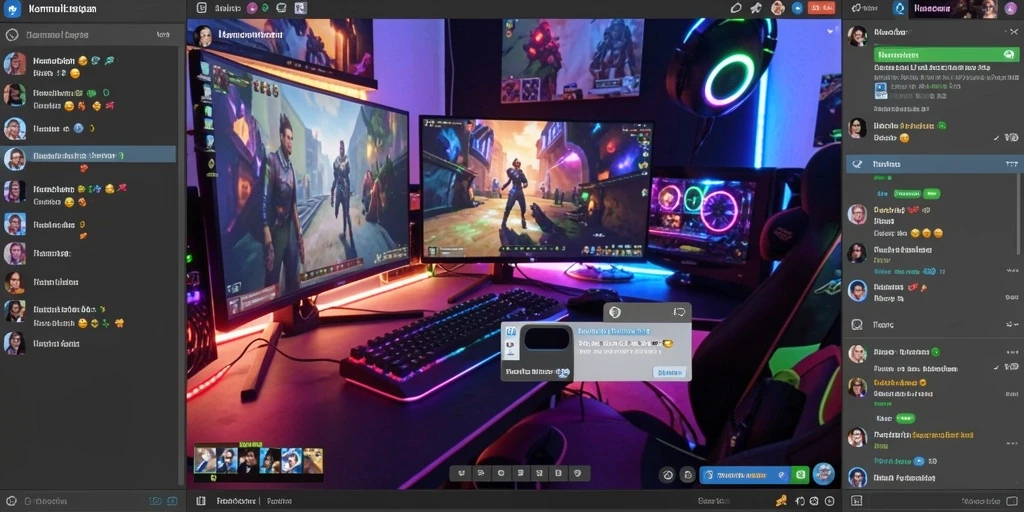This screenshot has height=512, width=1024.
Task: Click the round search icon above the contact list
Action: point(11,35)
